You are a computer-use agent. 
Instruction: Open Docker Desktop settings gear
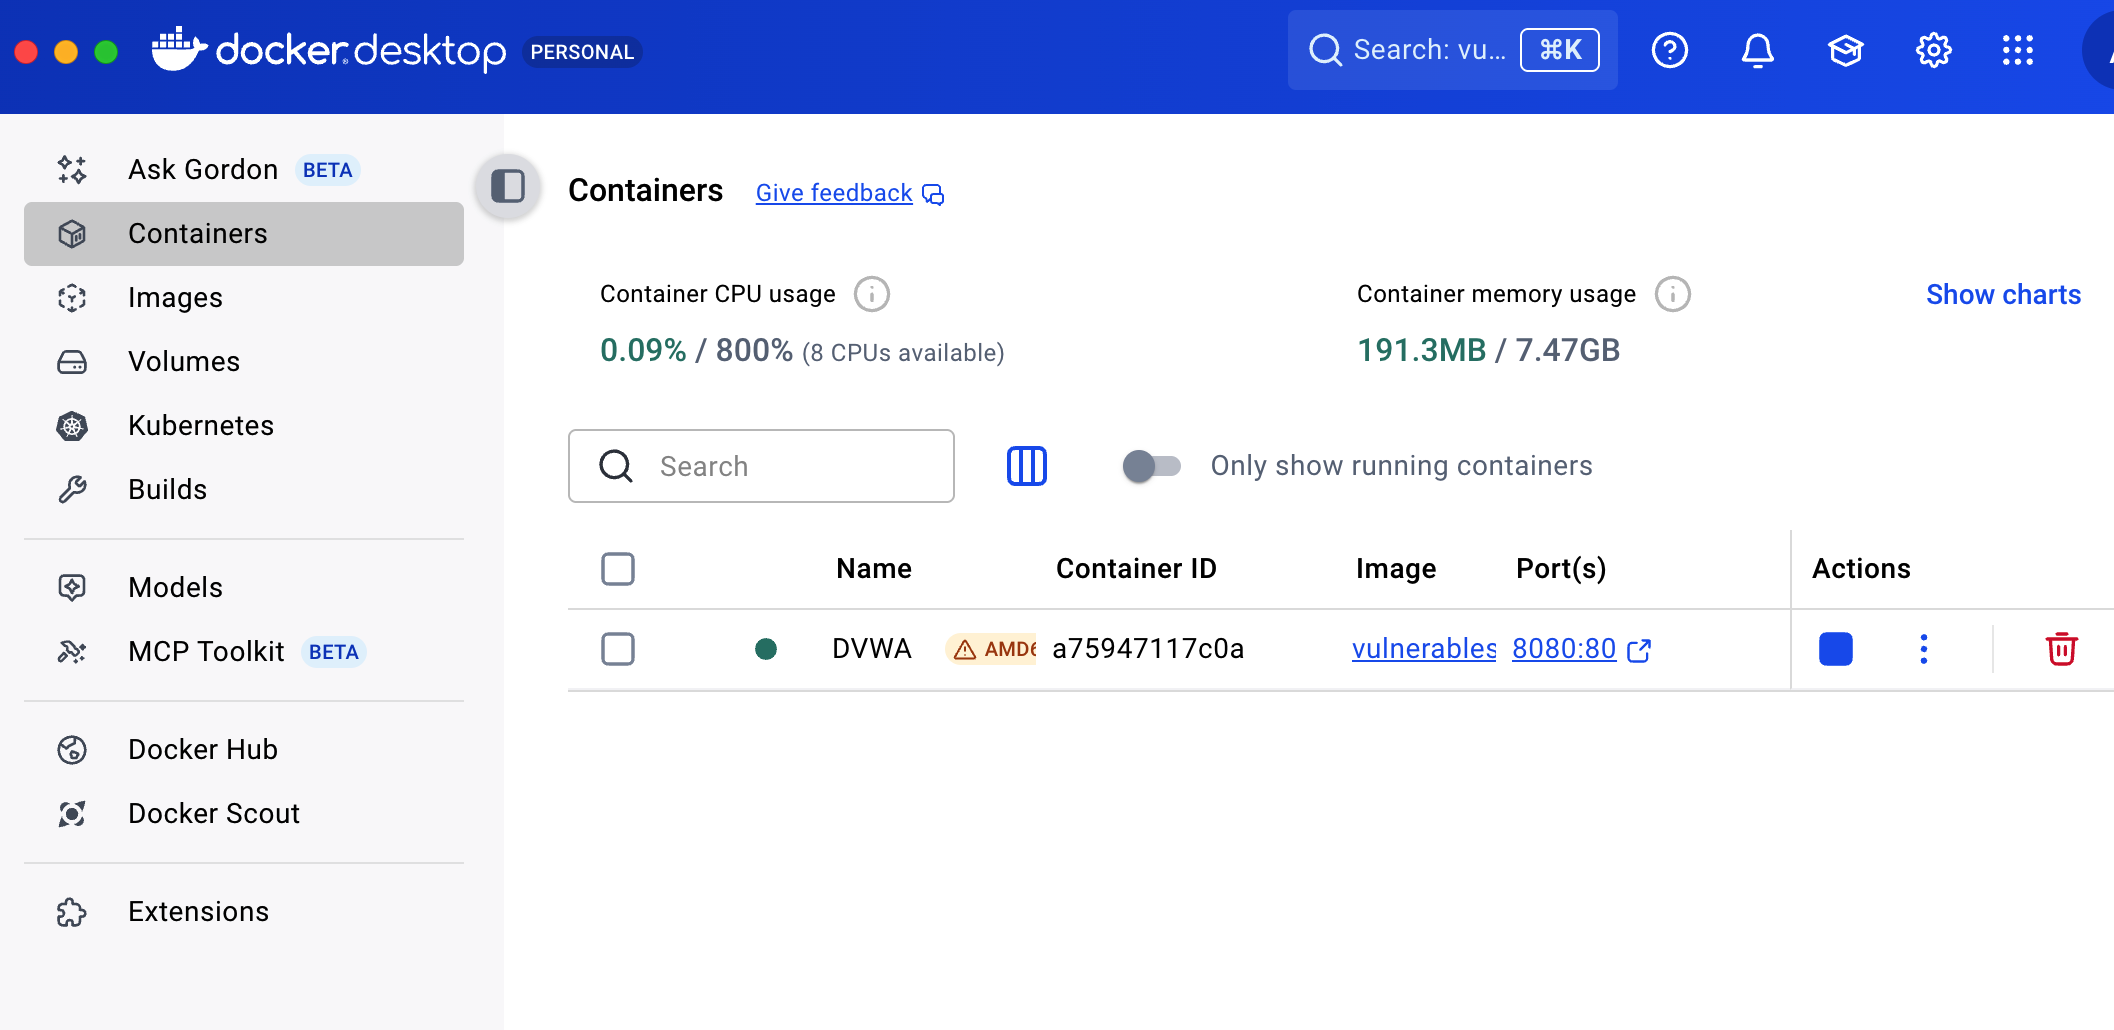pos(1933,50)
